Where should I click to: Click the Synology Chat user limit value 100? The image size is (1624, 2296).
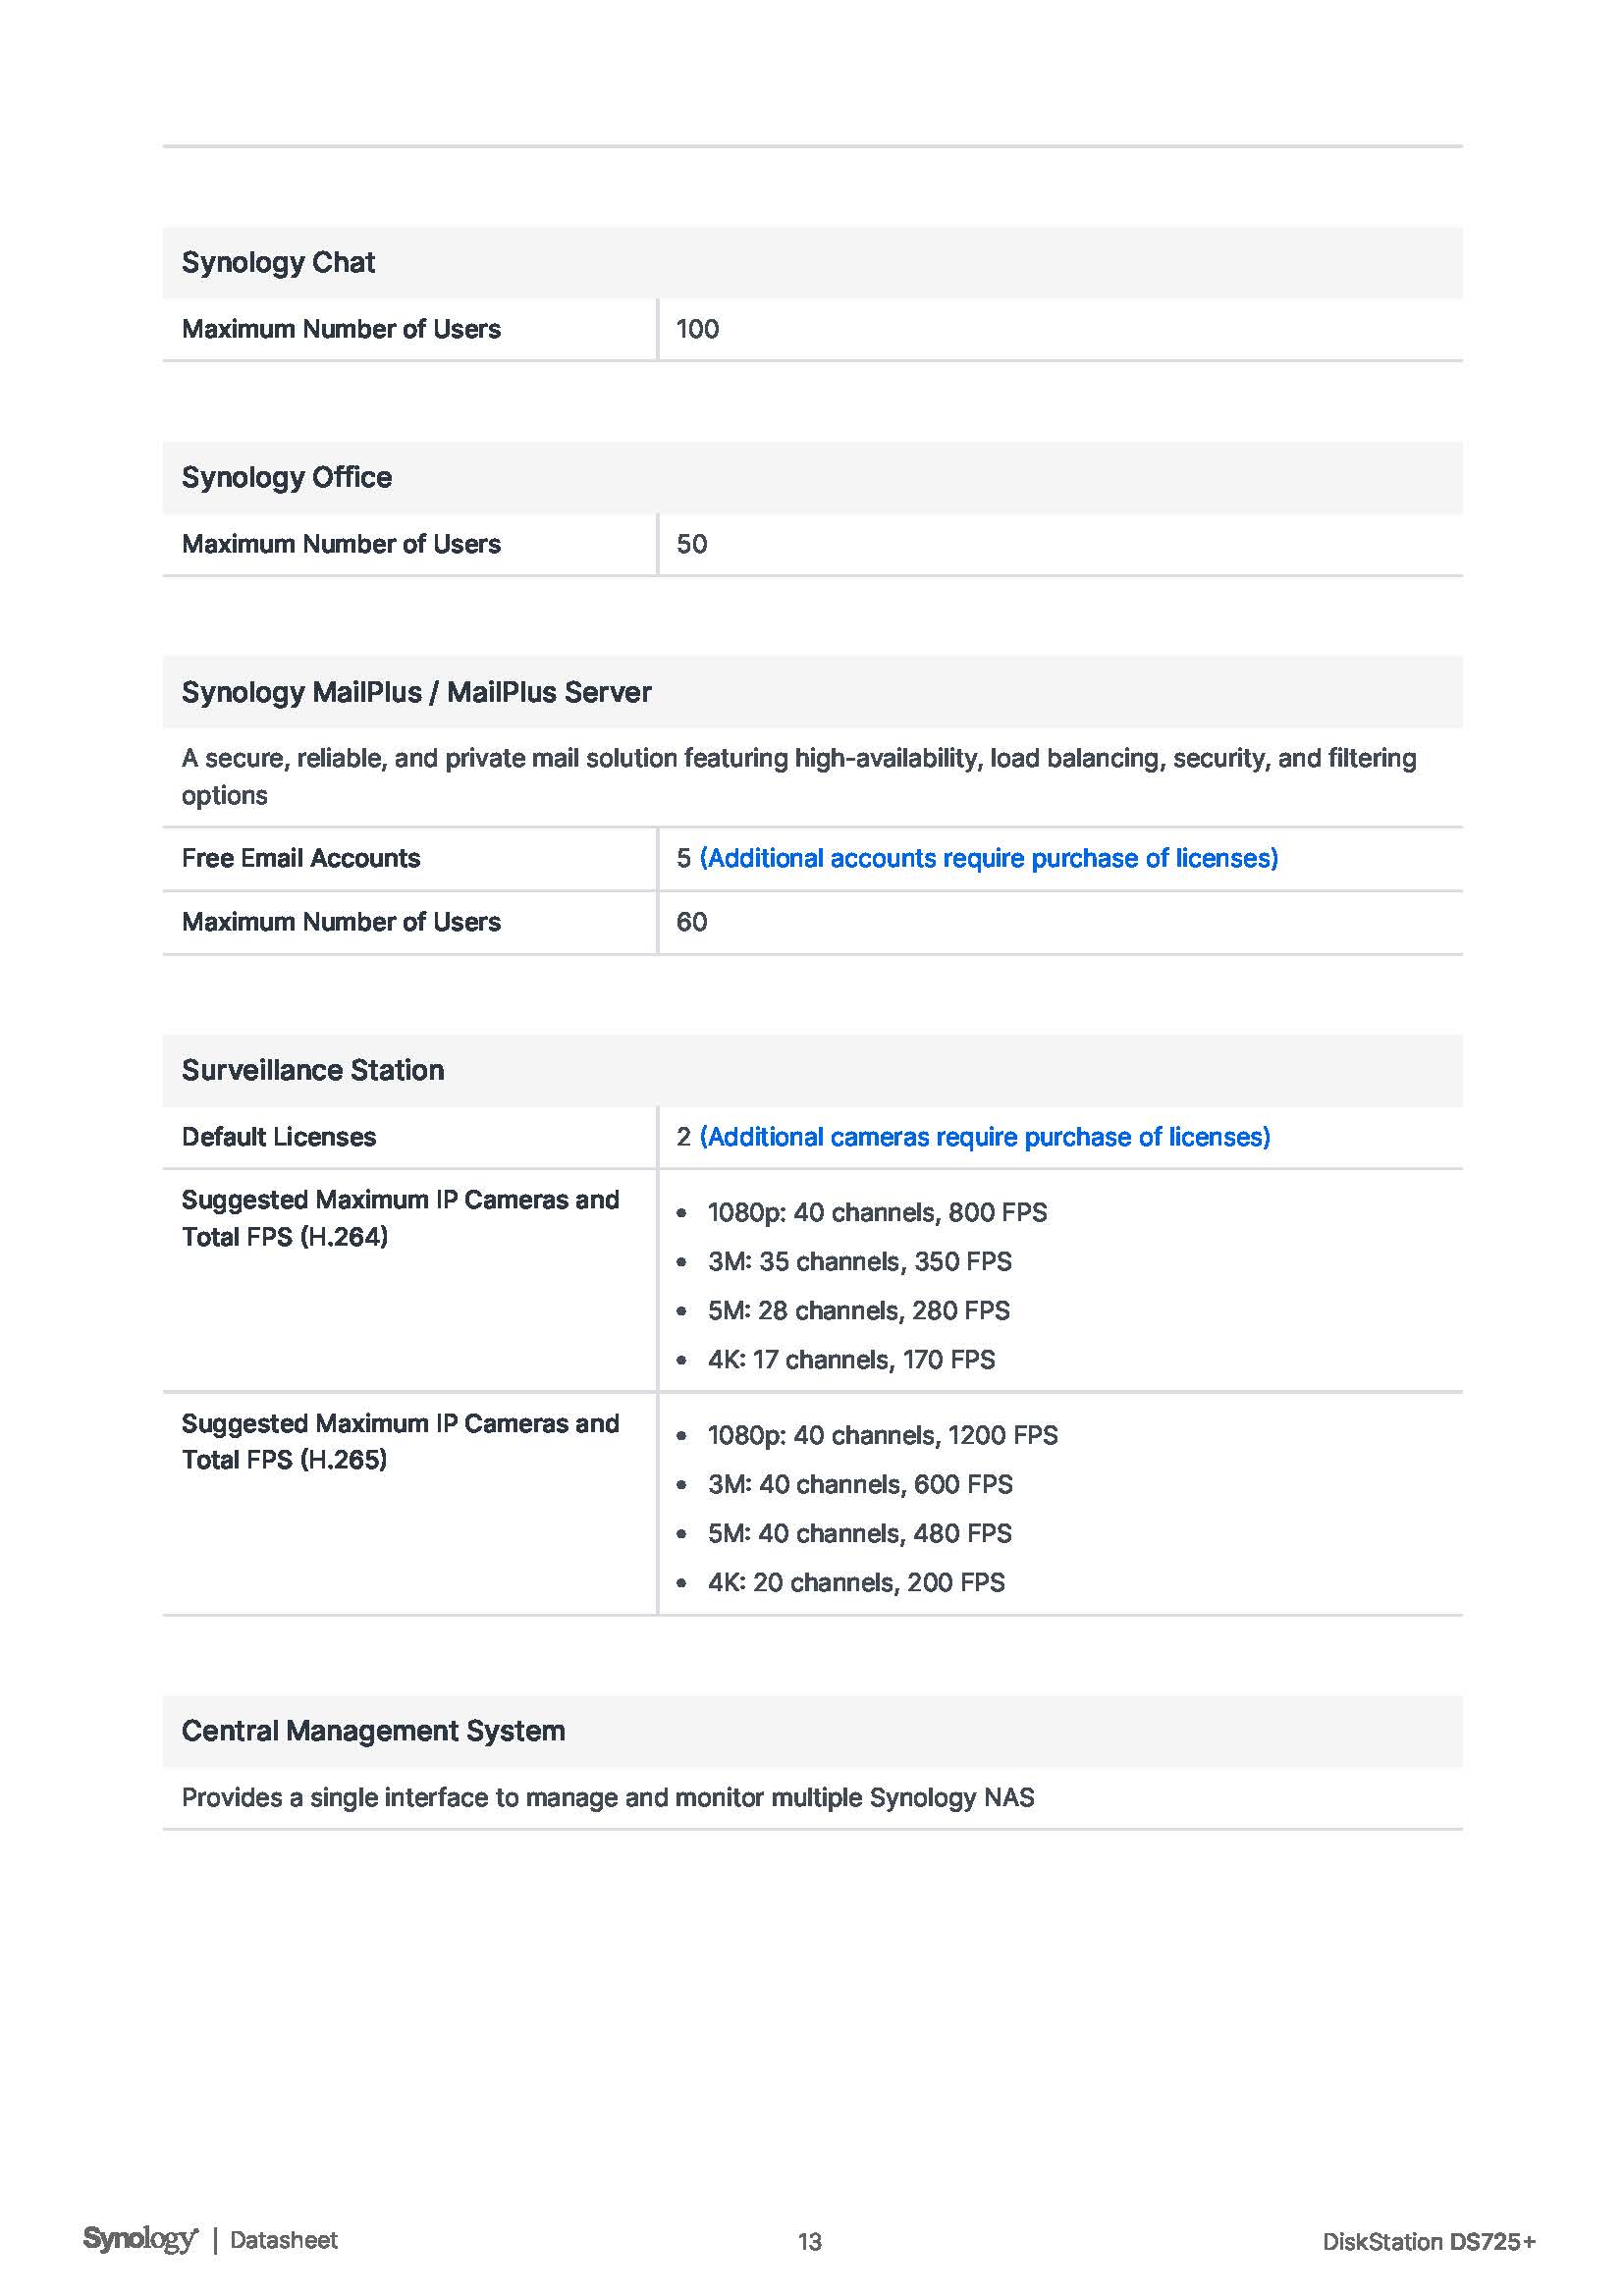[697, 329]
